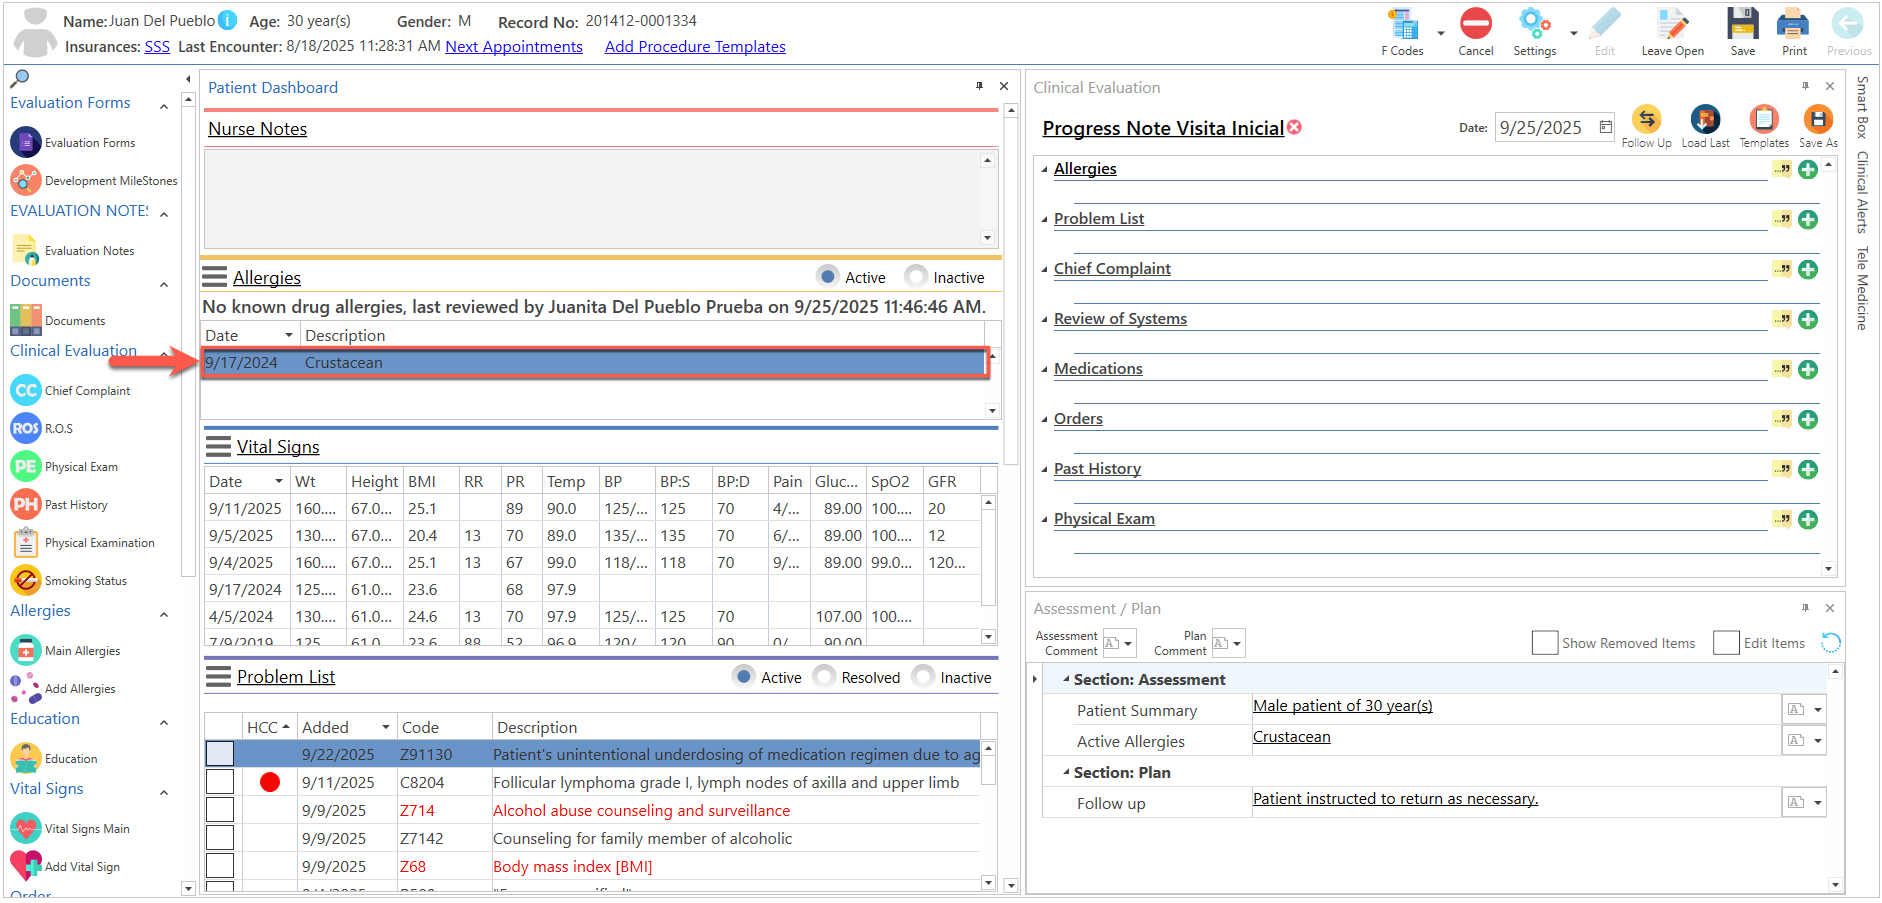Open R.O.S in sidebar
This screenshot has height=903, width=1882.
tap(42, 429)
